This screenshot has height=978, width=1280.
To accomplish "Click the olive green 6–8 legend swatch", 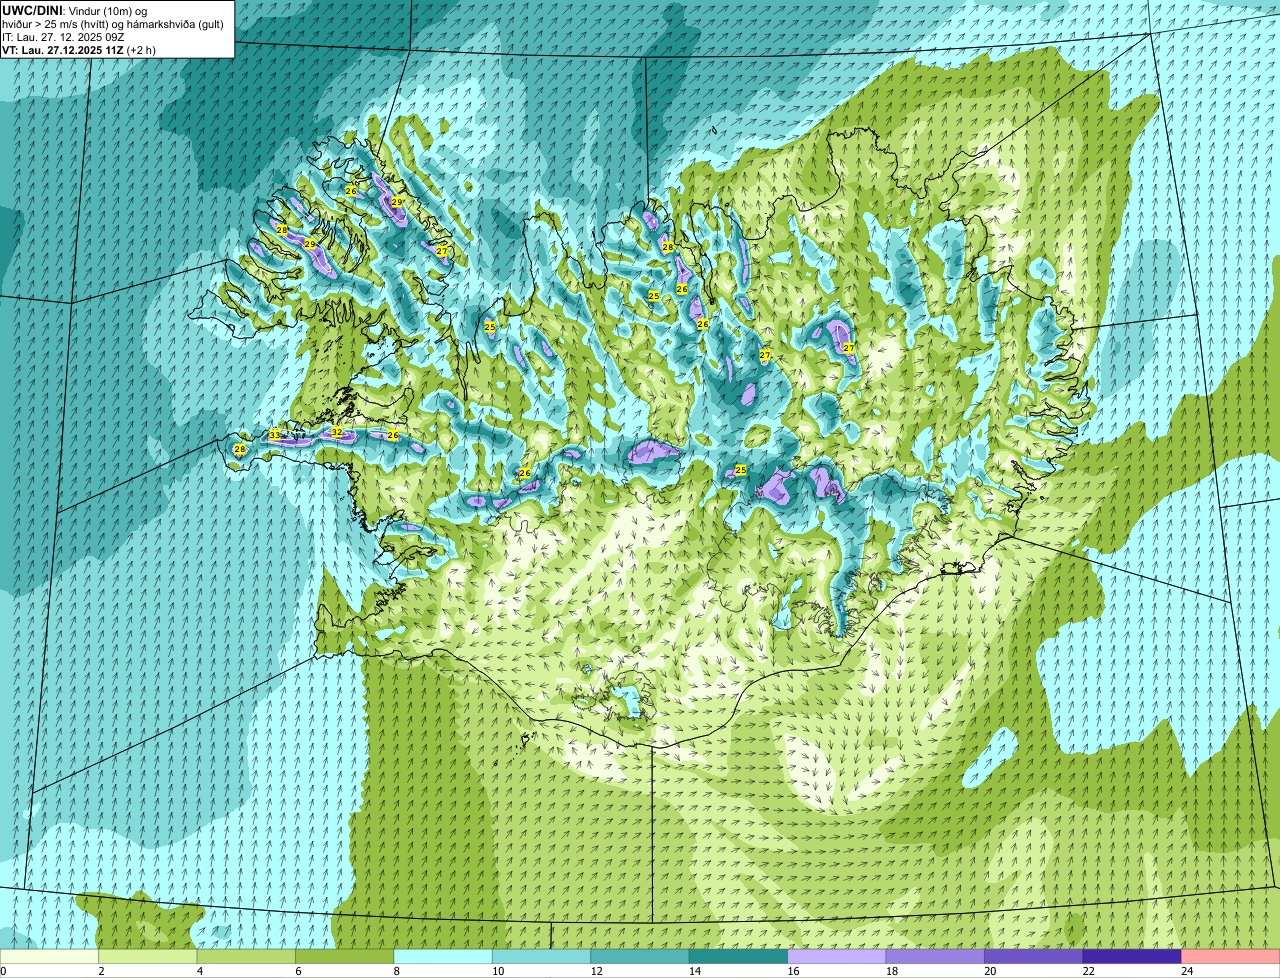I will click(346, 956).
